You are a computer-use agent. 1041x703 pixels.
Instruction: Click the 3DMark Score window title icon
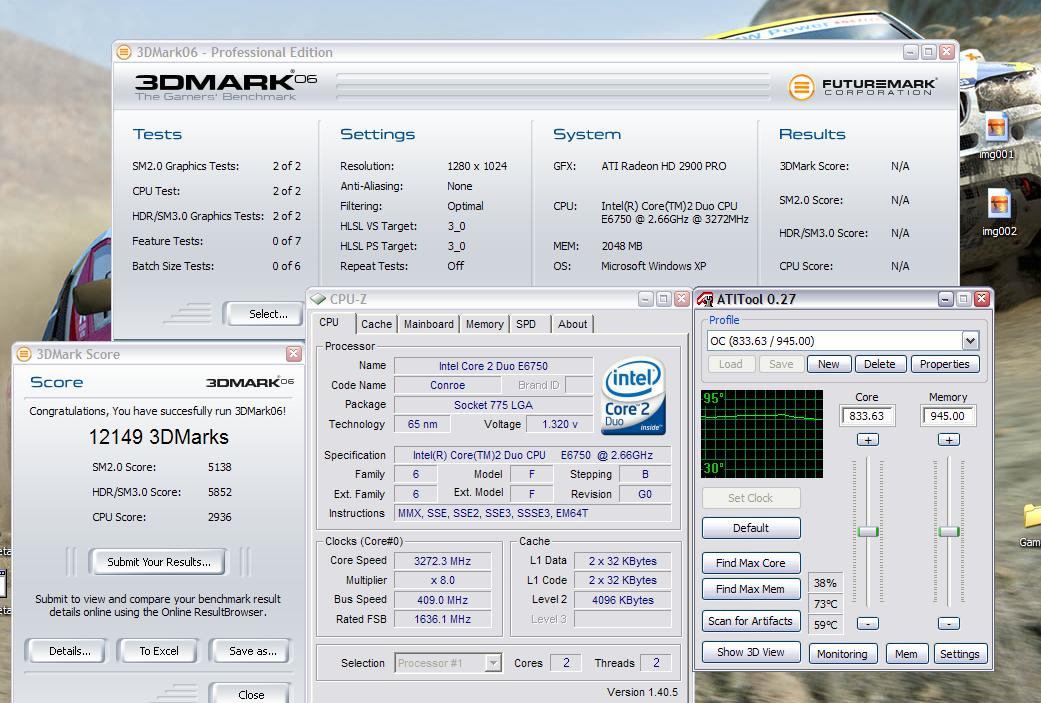coord(24,354)
